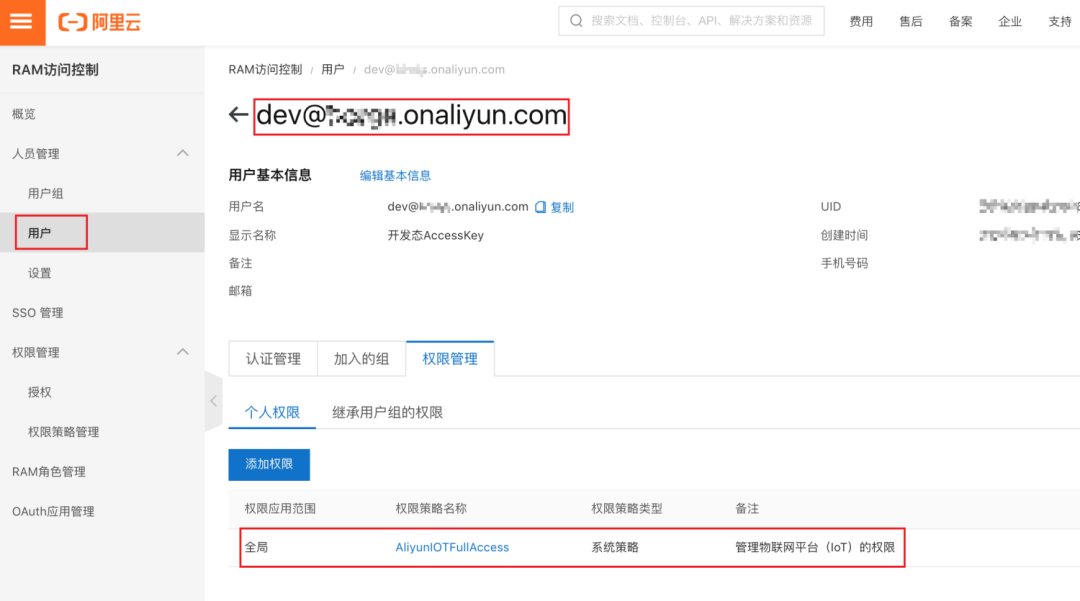Click 全局 cell in permissions row
Image resolution: width=1080 pixels, height=601 pixels.
(256, 547)
